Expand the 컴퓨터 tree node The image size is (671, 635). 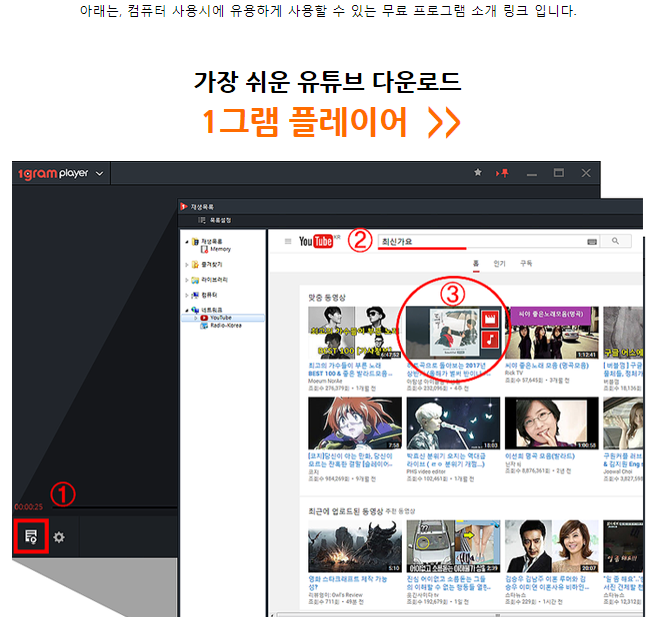187,295
